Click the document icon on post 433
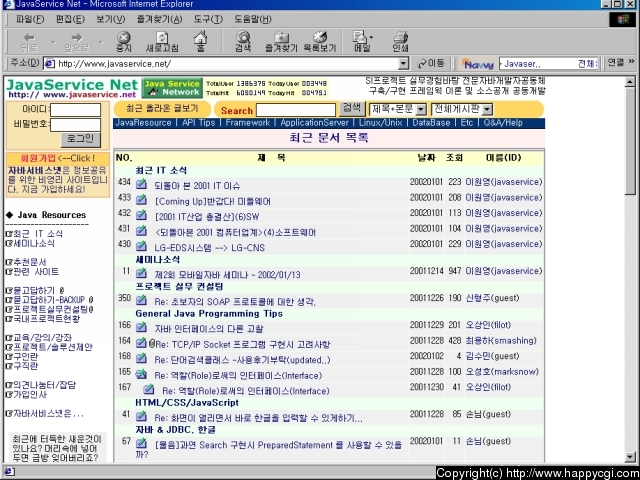Screen dimensions: 640x480 click(141, 199)
